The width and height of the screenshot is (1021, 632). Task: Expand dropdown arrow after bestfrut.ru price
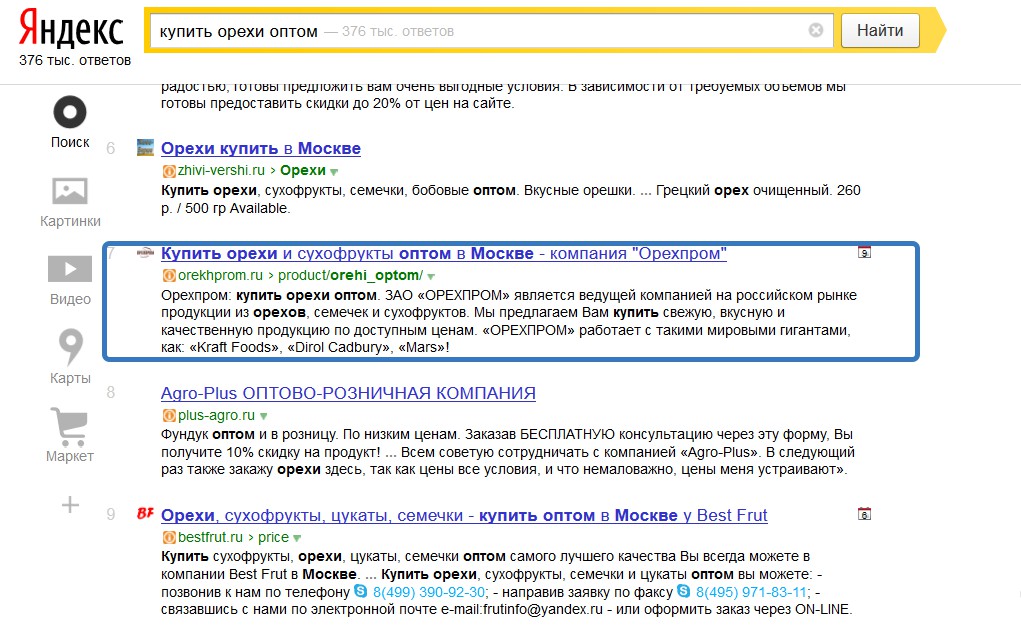(x=297, y=538)
